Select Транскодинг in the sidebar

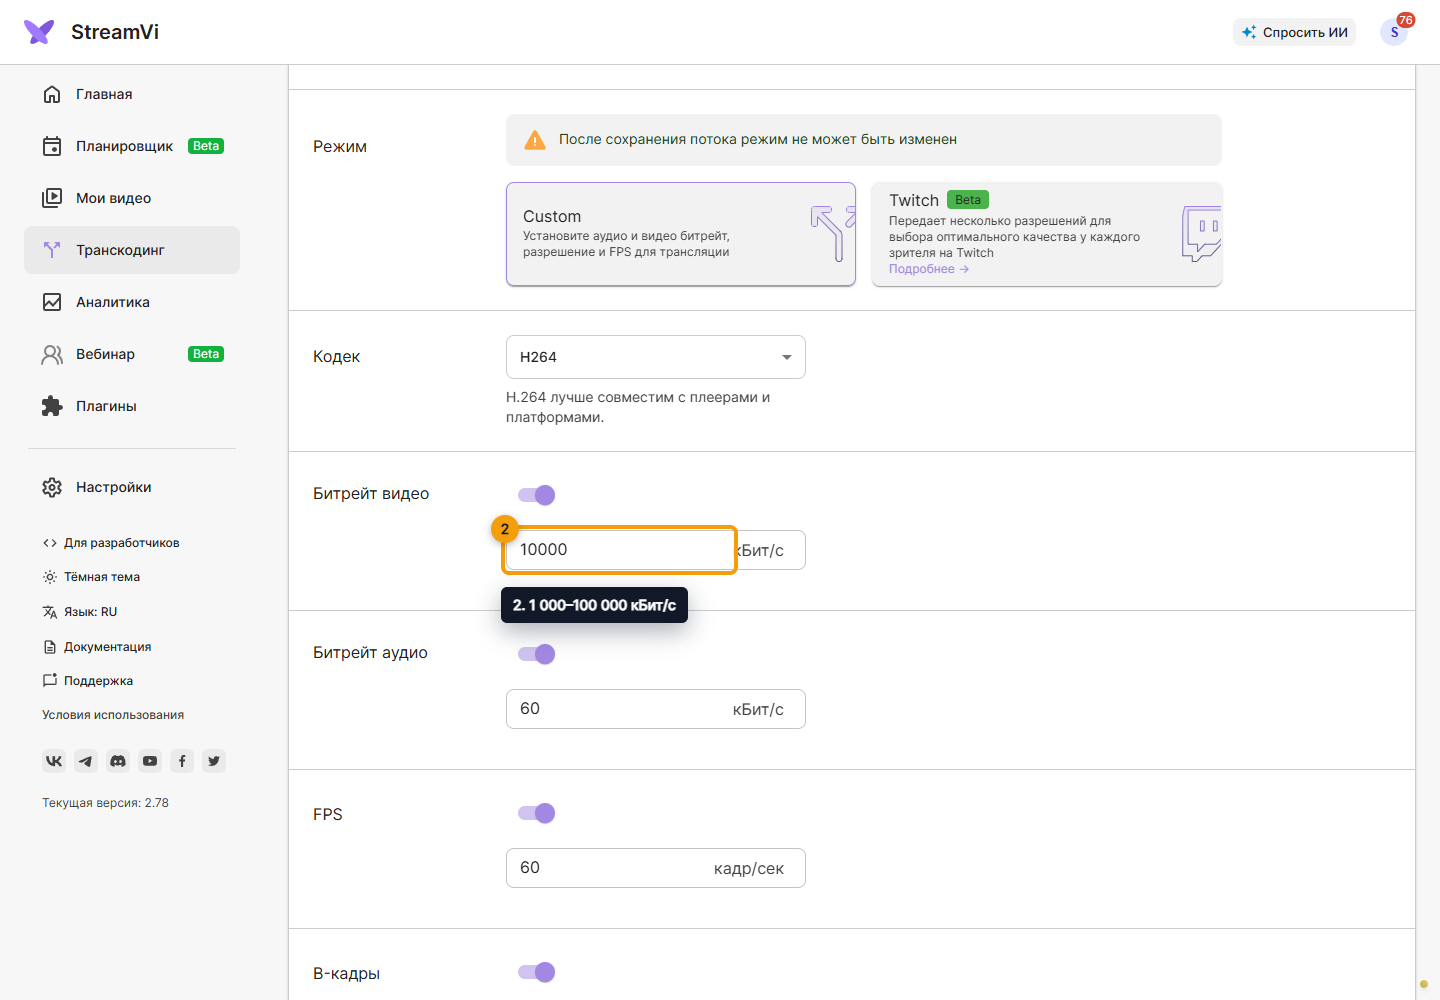[x=132, y=250]
